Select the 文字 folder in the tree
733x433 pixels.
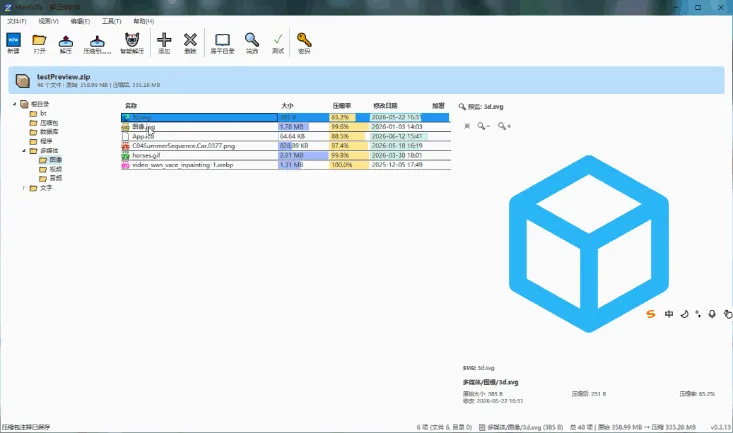pyautogui.click(x=46, y=188)
